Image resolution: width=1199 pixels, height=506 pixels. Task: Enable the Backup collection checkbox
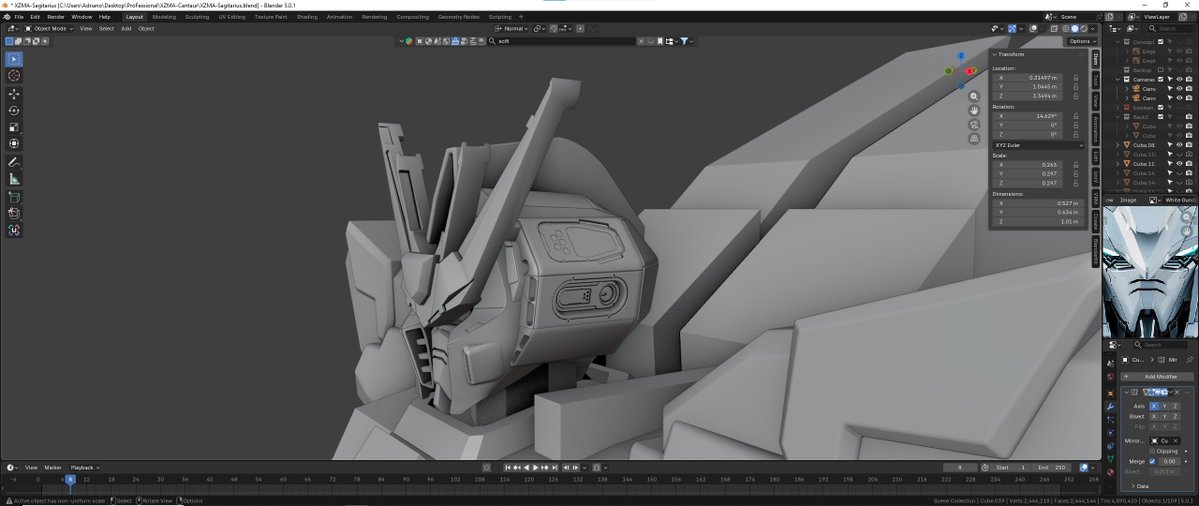click(1160, 70)
